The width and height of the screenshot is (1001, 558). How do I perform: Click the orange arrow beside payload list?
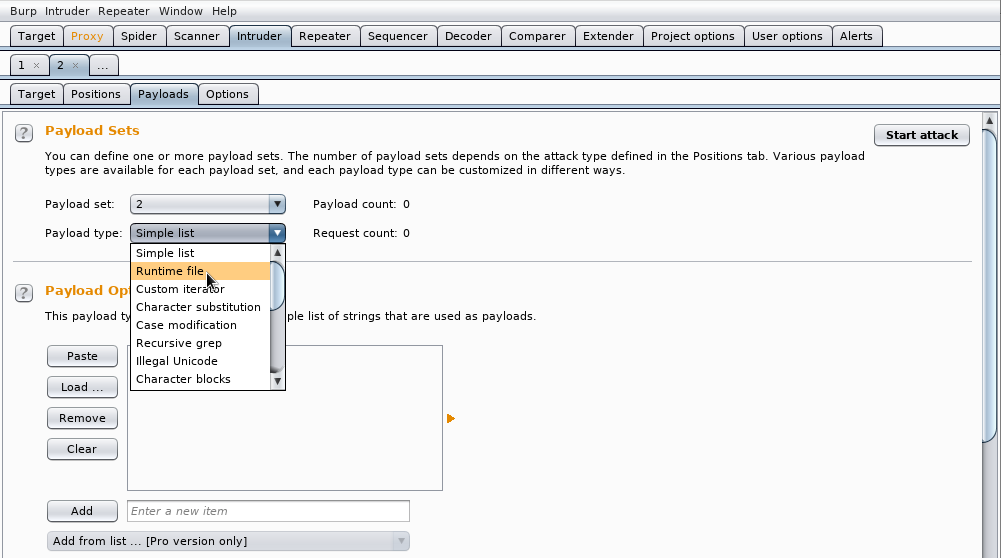point(451,418)
